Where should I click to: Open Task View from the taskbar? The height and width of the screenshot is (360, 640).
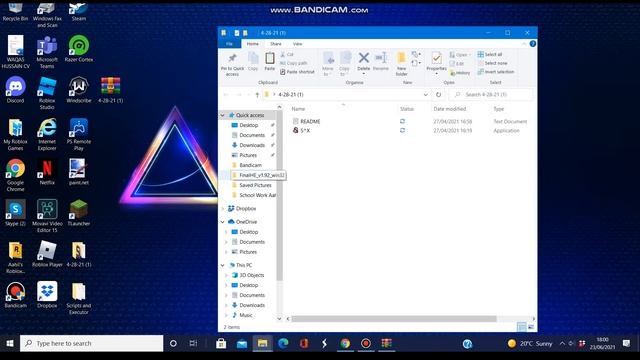[x=193, y=344]
